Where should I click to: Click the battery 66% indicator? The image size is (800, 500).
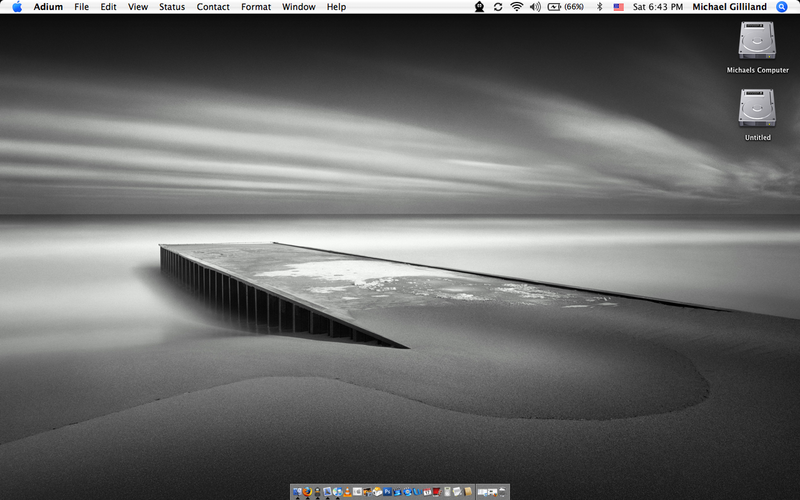[x=565, y=7]
